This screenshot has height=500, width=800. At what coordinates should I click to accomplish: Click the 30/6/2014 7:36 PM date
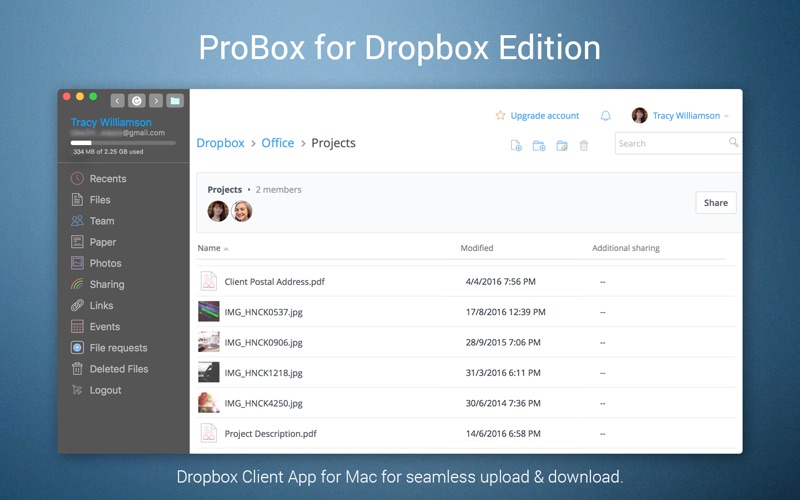click(x=503, y=403)
